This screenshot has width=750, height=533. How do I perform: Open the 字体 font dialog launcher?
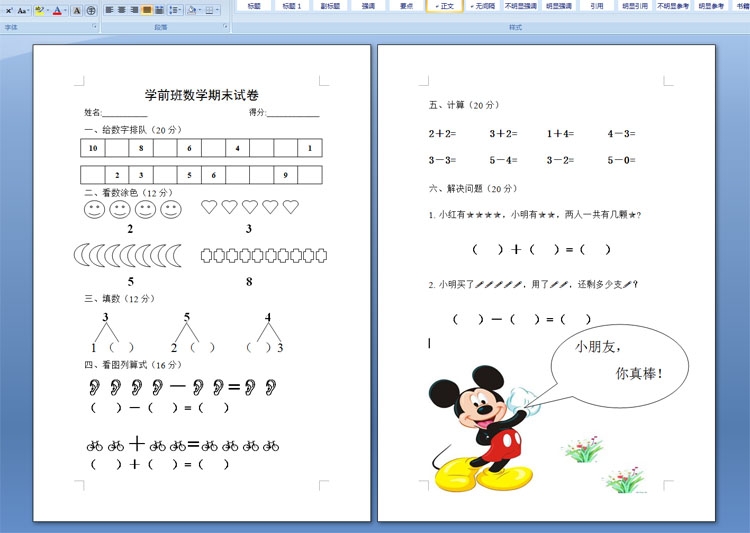[x=94, y=27]
